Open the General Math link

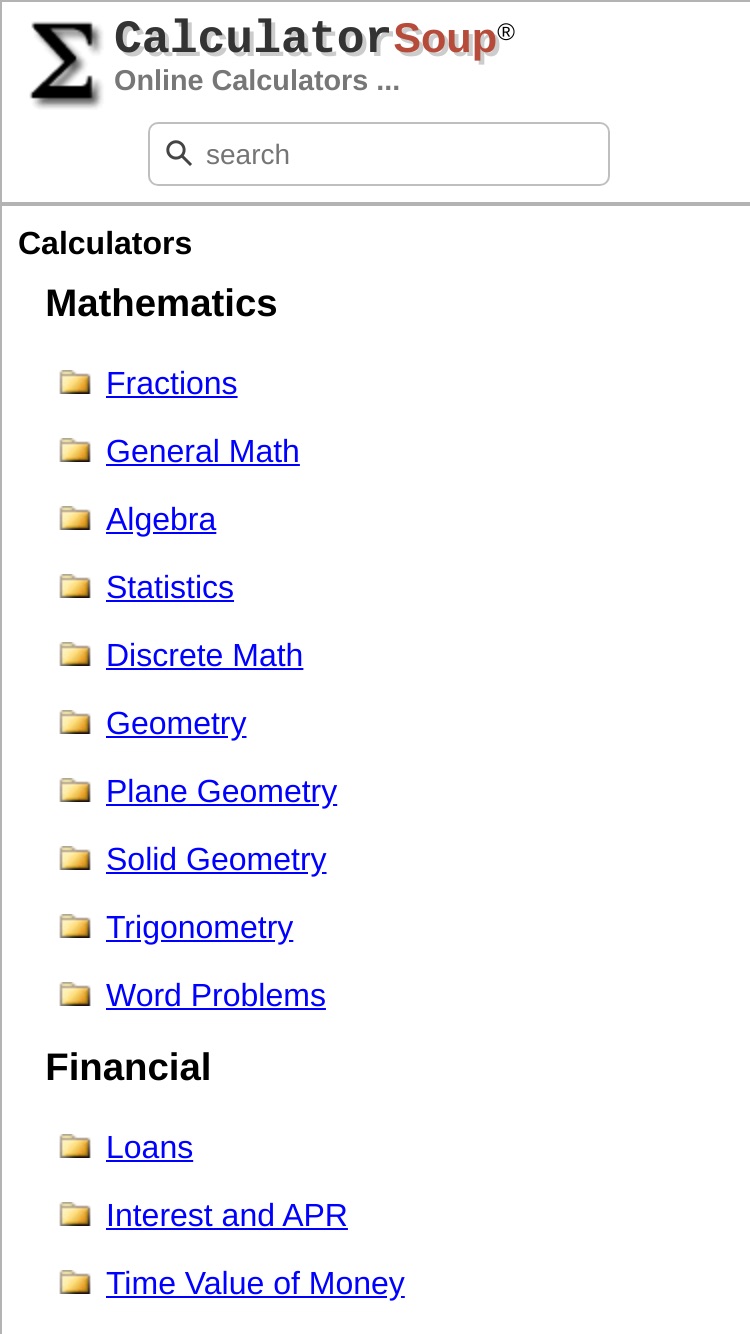point(203,451)
